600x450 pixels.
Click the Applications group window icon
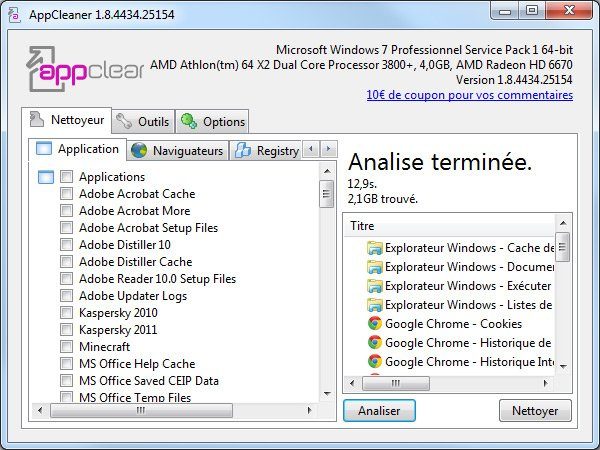[46, 177]
